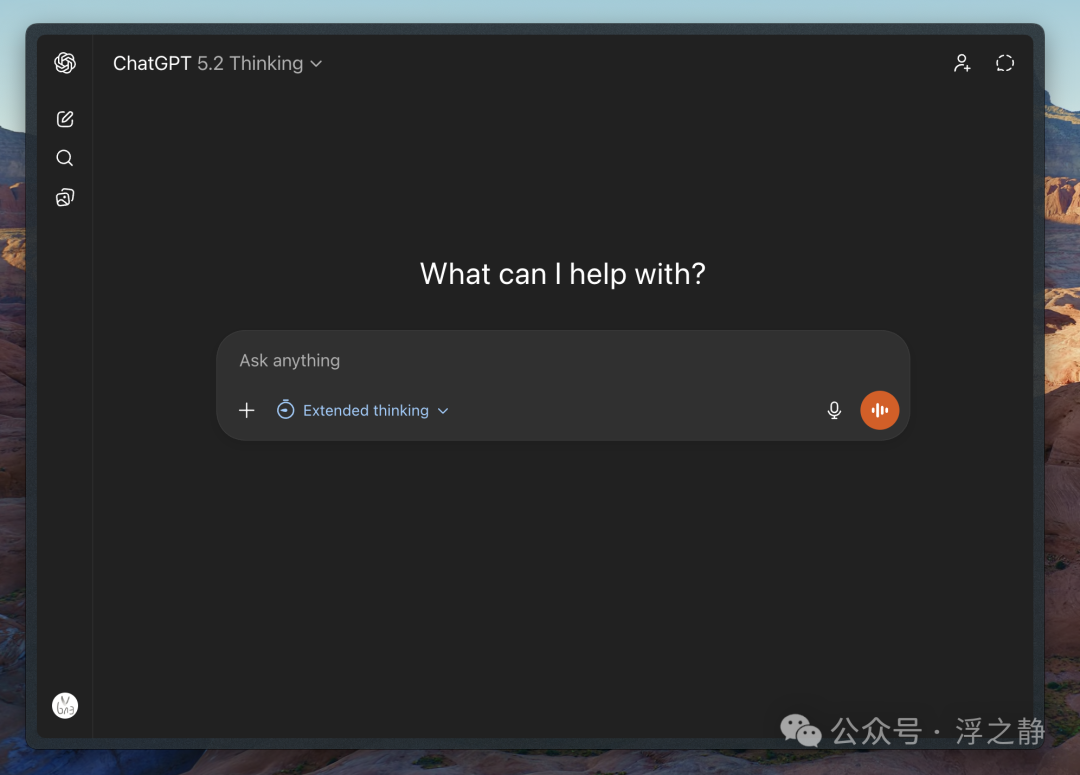Click the add people icon

tap(962, 63)
